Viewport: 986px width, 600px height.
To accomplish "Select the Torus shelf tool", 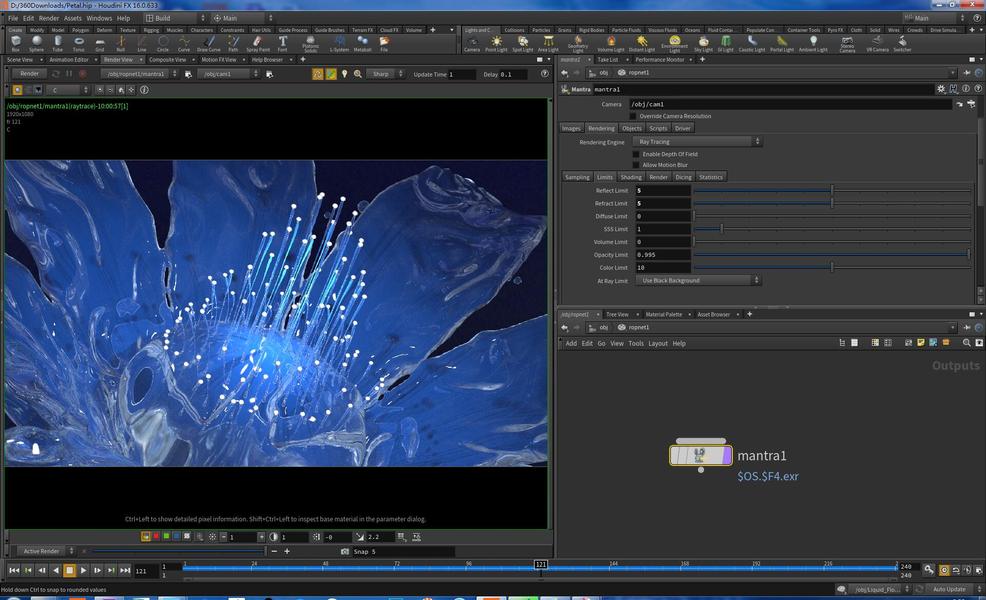I will (x=79, y=43).
